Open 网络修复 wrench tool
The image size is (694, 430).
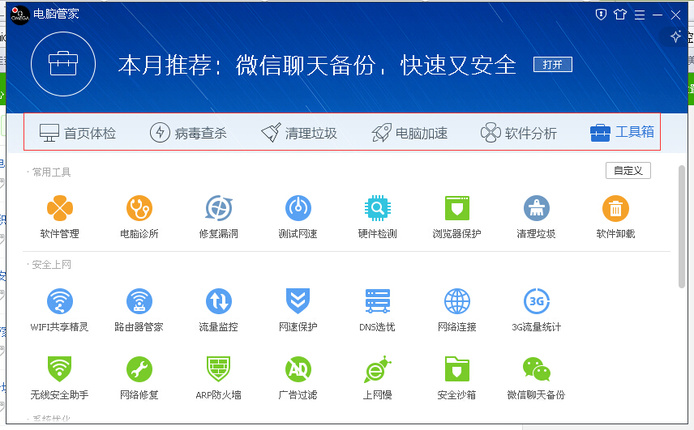(139, 377)
